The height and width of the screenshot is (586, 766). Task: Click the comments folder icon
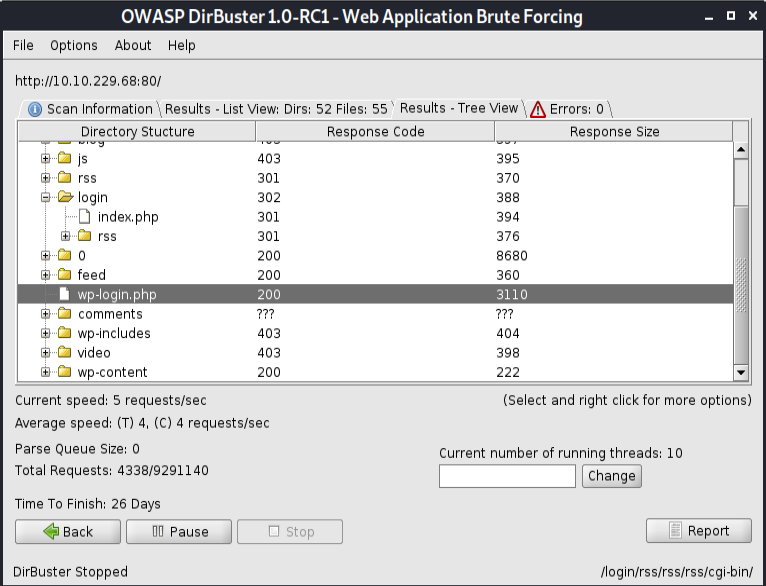64,314
